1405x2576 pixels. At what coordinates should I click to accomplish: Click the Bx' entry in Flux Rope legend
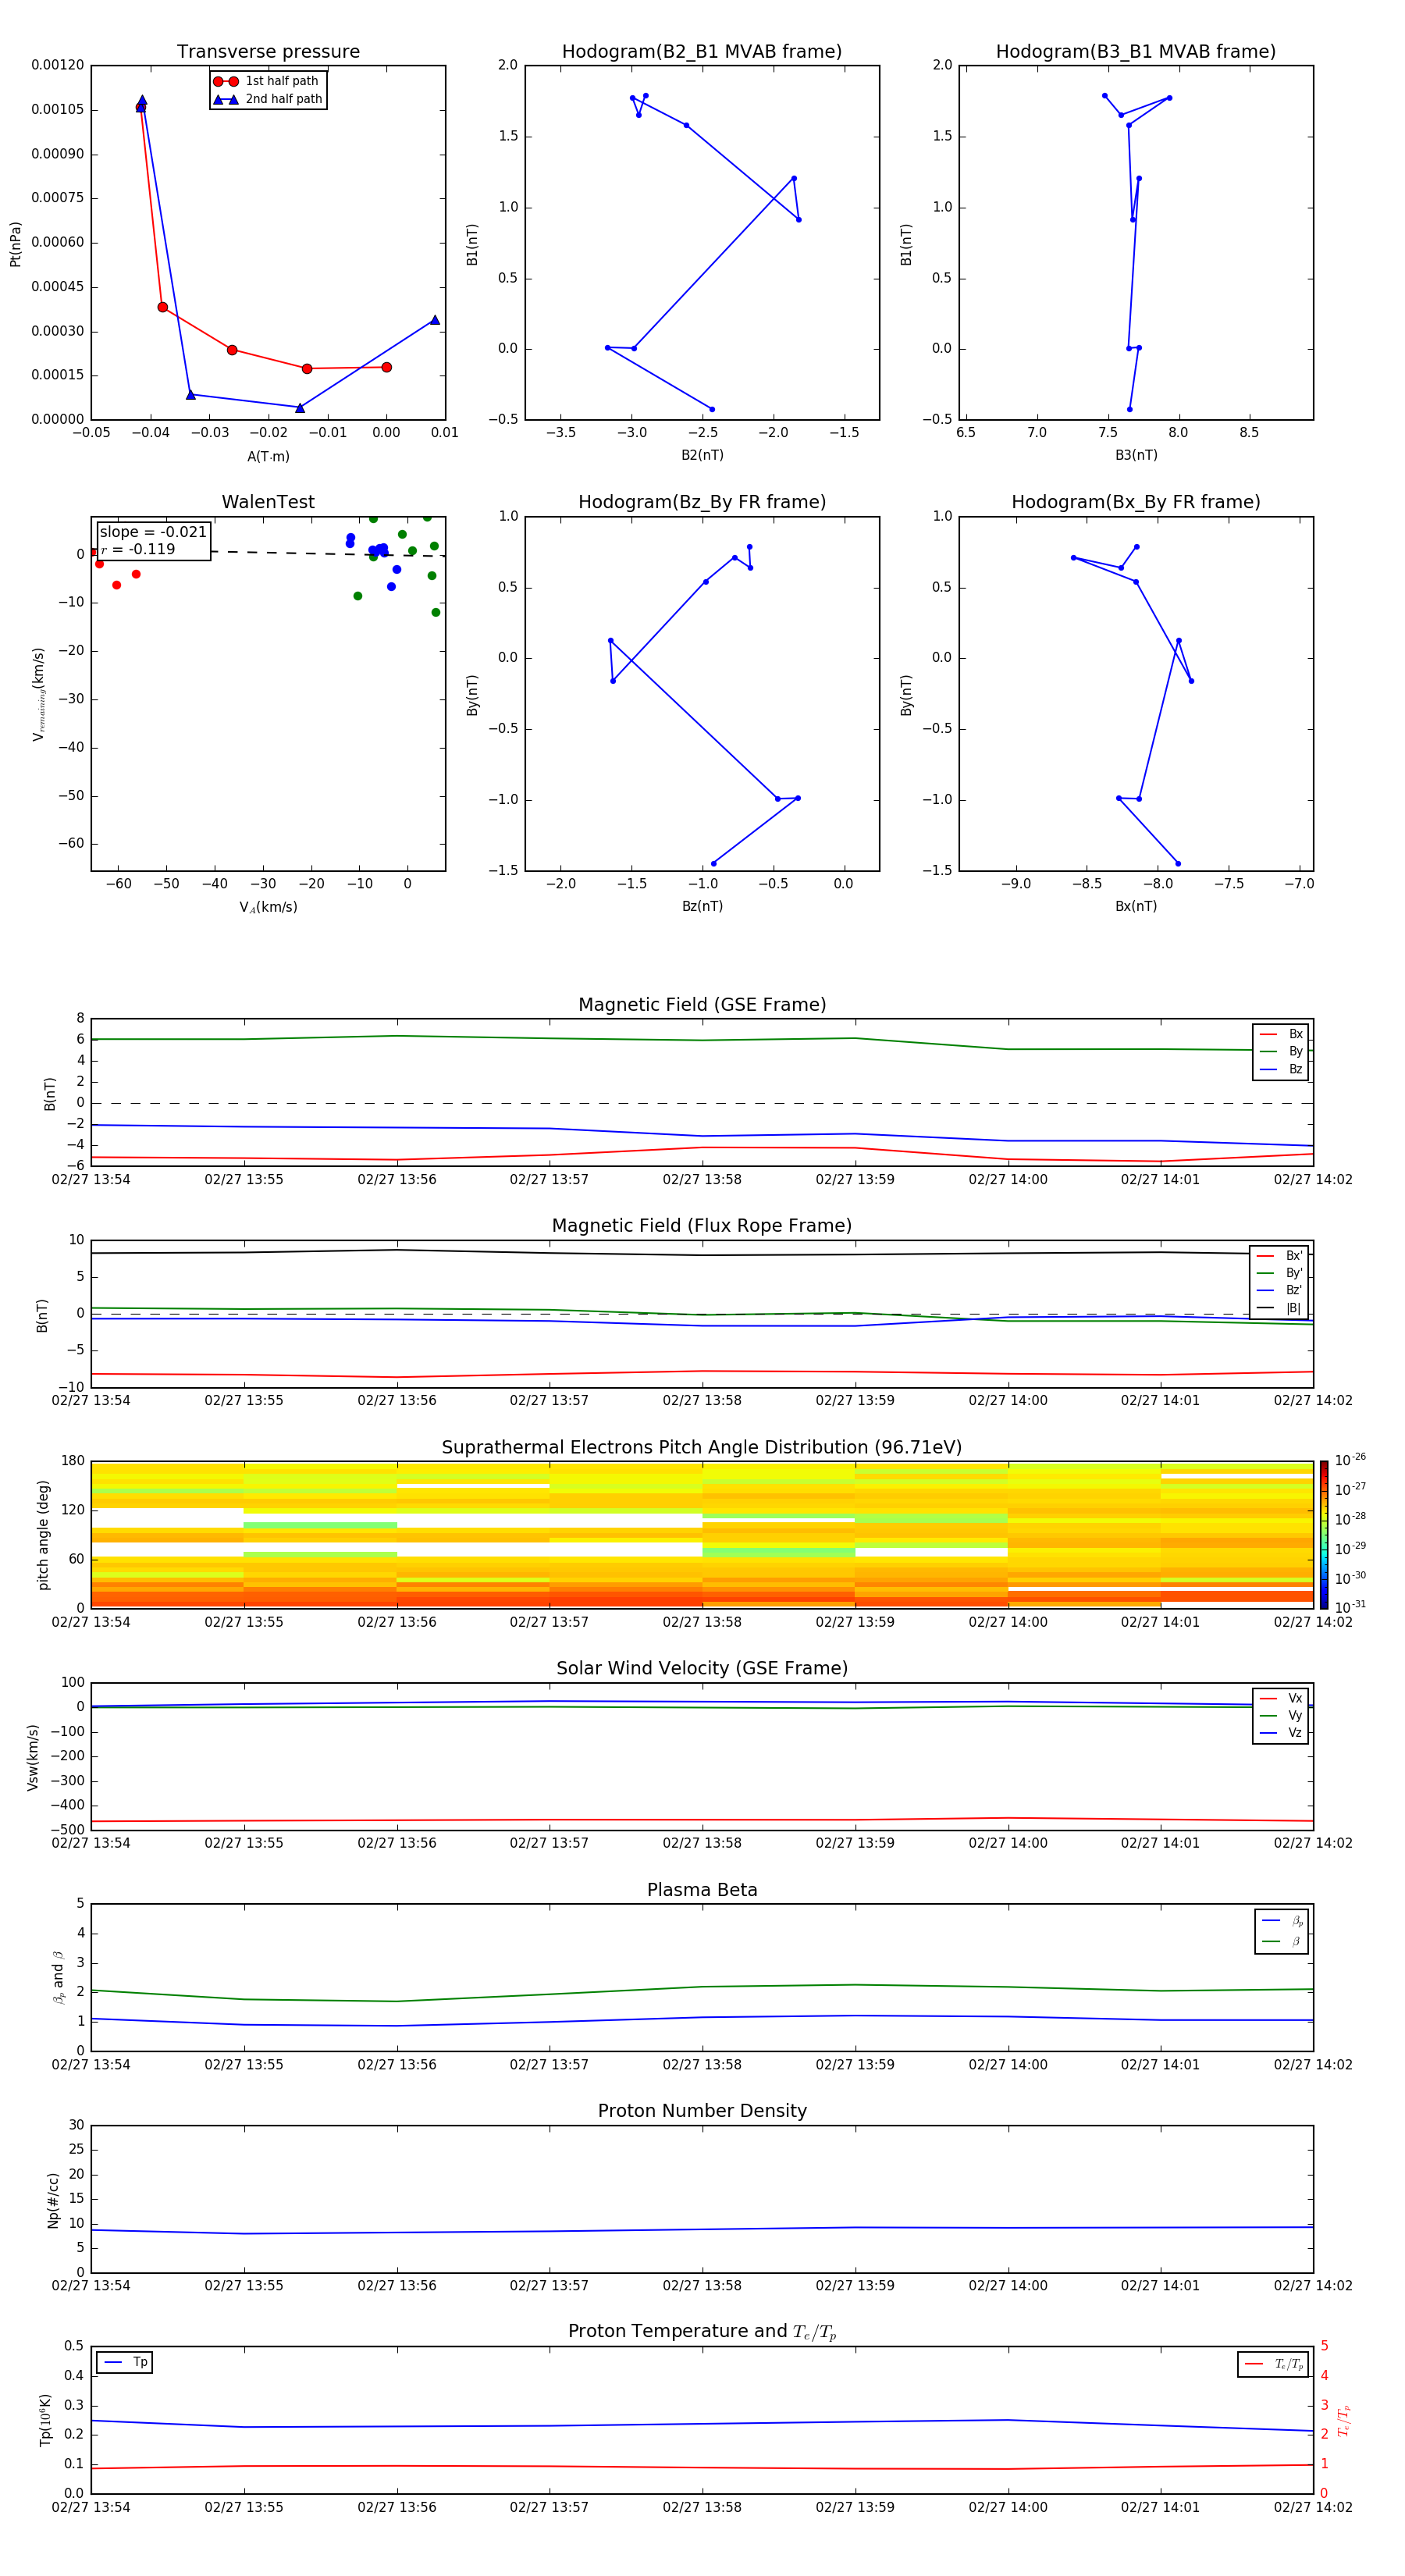pos(1279,1256)
